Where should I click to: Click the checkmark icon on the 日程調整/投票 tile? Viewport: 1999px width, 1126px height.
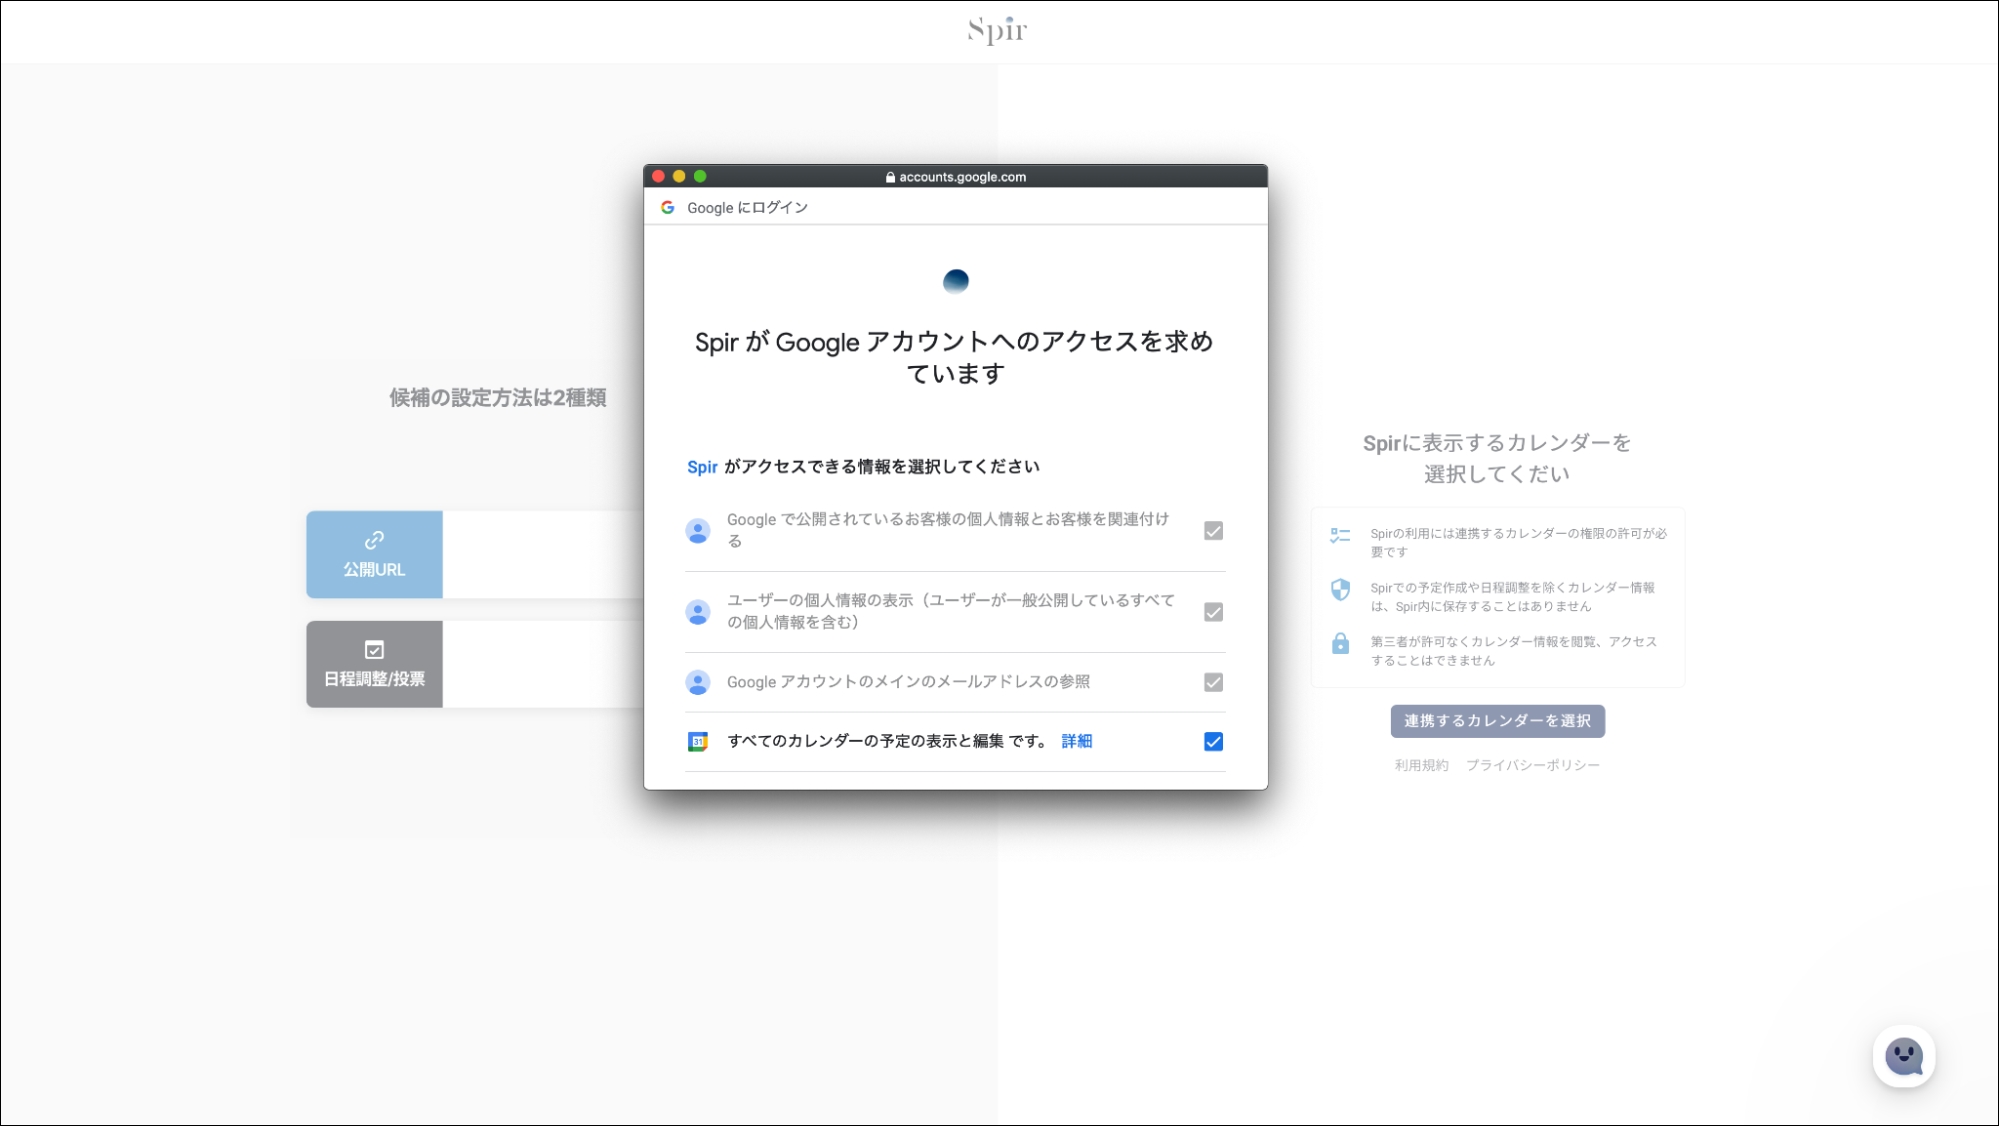374,650
